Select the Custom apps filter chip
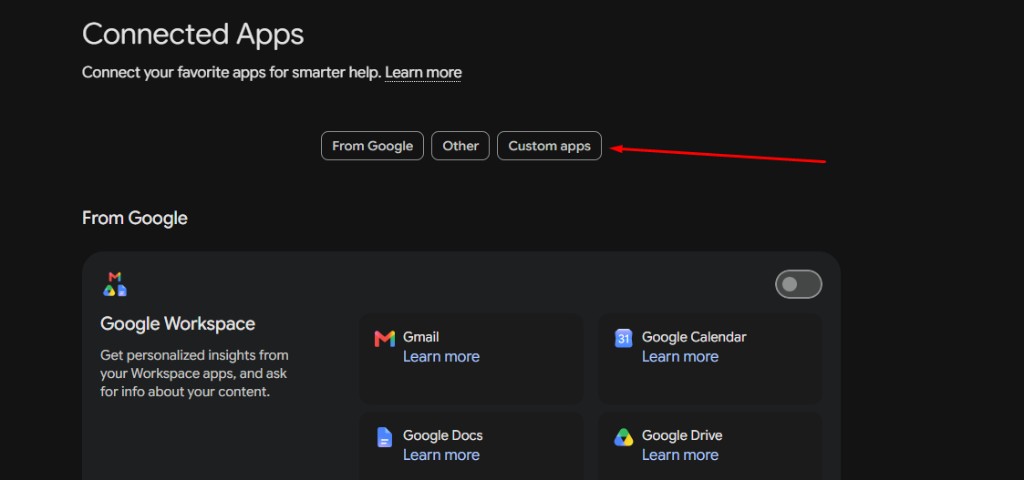This screenshot has width=1024, height=480. click(x=549, y=146)
